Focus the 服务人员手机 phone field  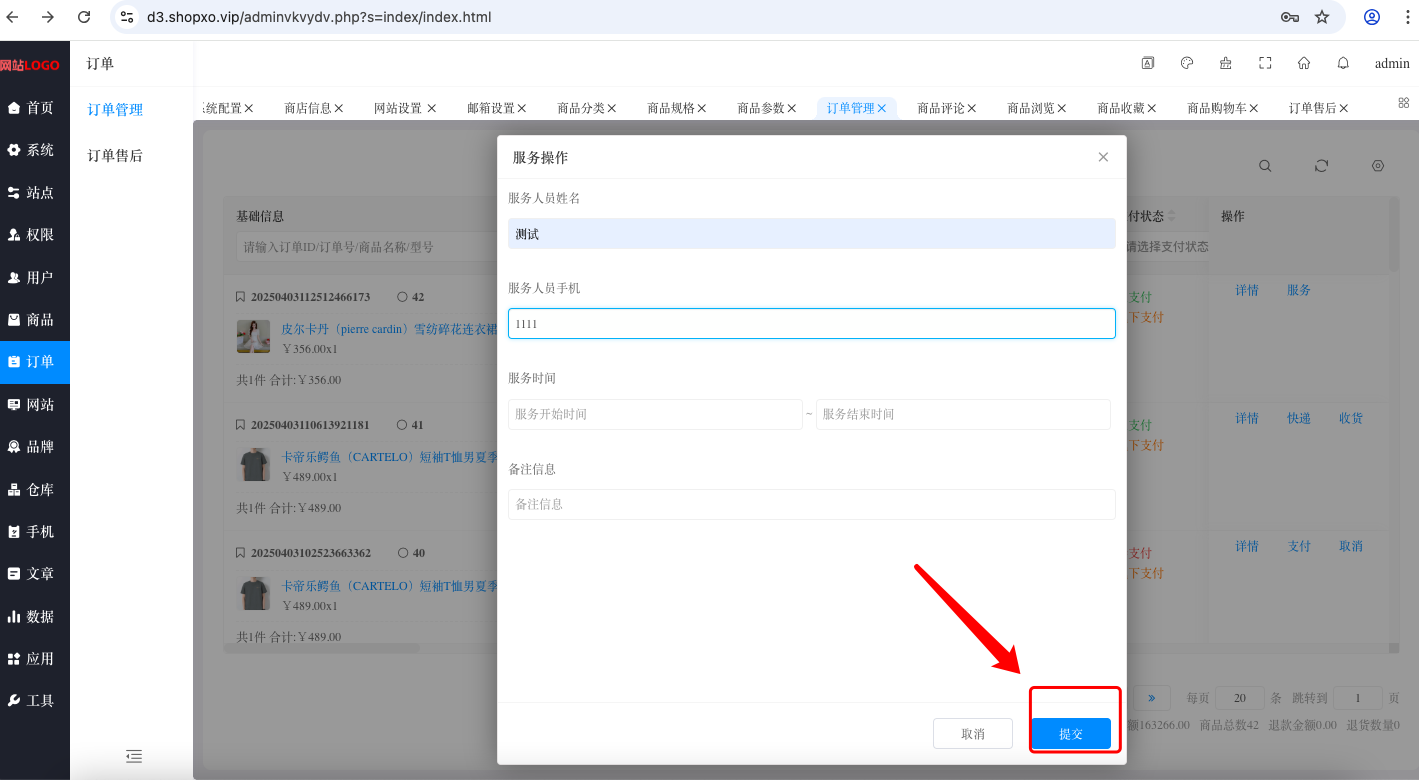pos(812,324)
